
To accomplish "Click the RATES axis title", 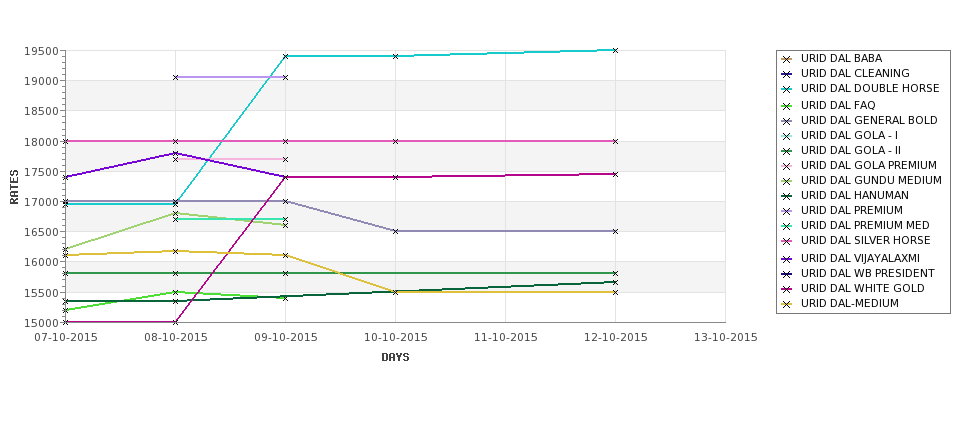I will pos(14,187).
